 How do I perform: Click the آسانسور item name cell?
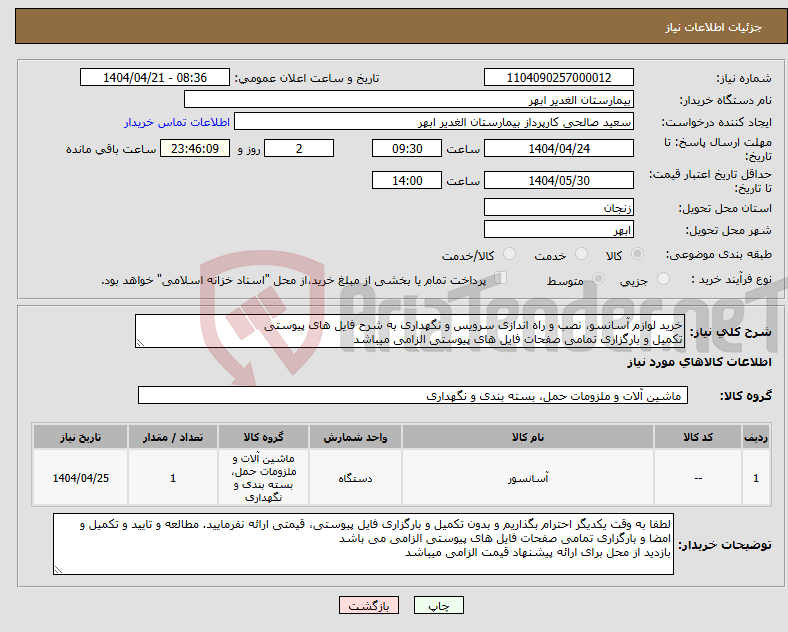pyautogui.click(x=528, y=478)
